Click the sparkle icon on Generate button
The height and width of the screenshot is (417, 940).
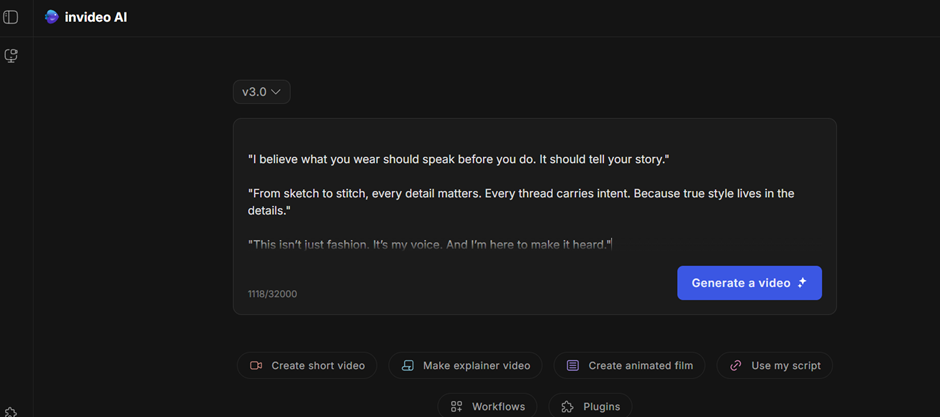[802, 283]
